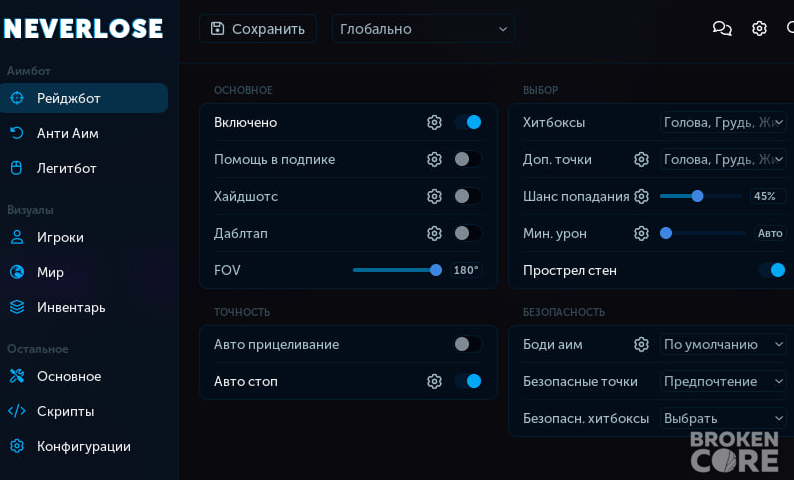The width and height of the screenshot is (794, 480).
Task: Open the Основное sidebar item
Action: click(84, 376)
